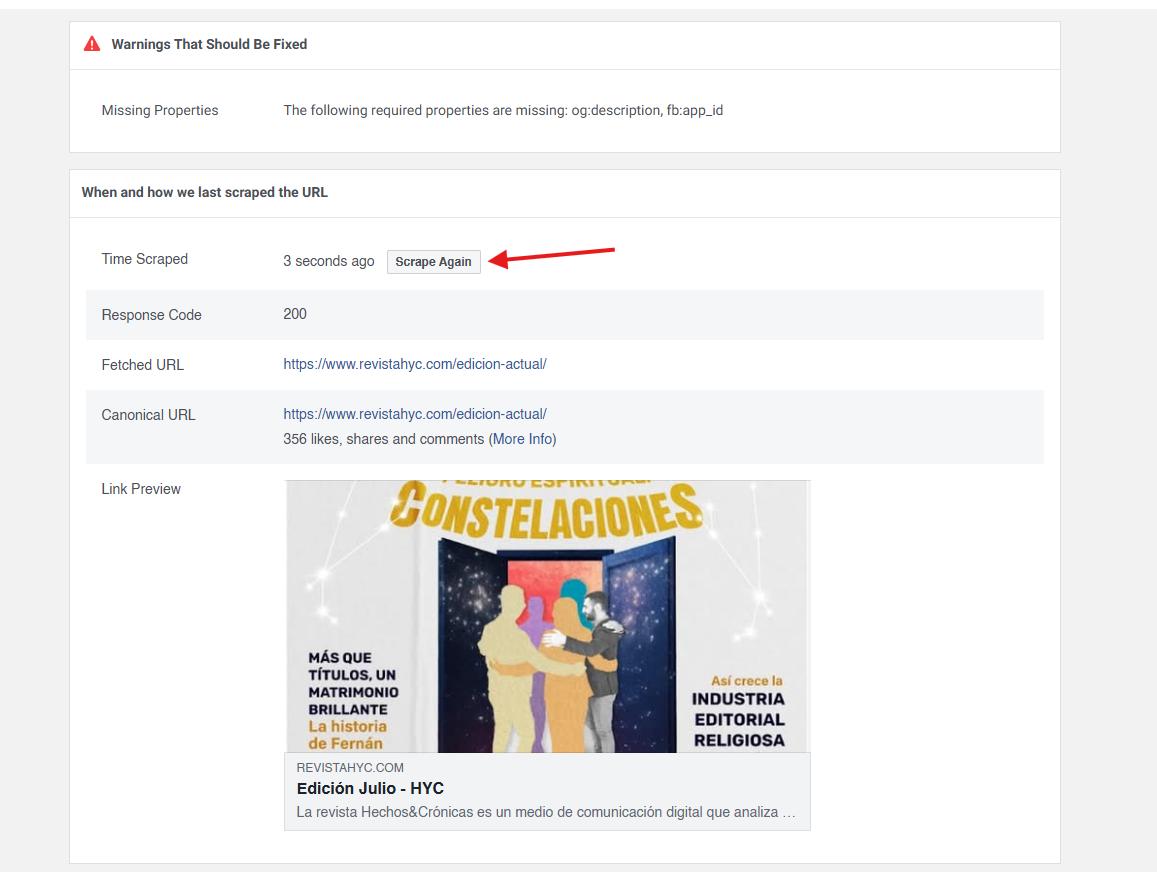1157x872 pixels.
Task: Click the preview description starting 'La revista Hechos&Crónicas'
Action: point(546,812)
